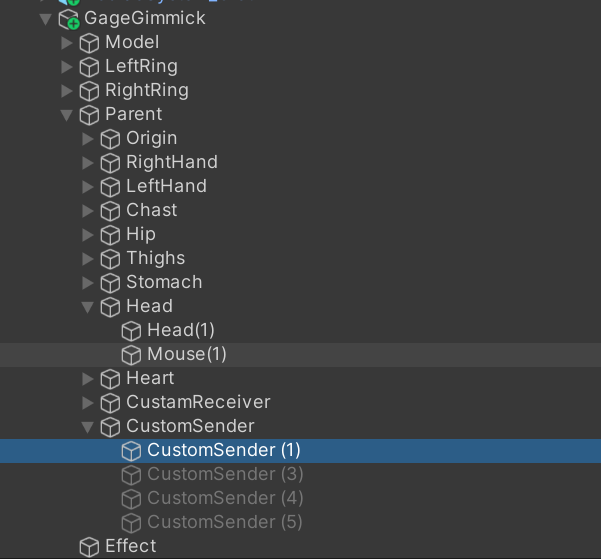Expand the LeftRing object
This screenshot has width=601, height=559.
[67, 67]
